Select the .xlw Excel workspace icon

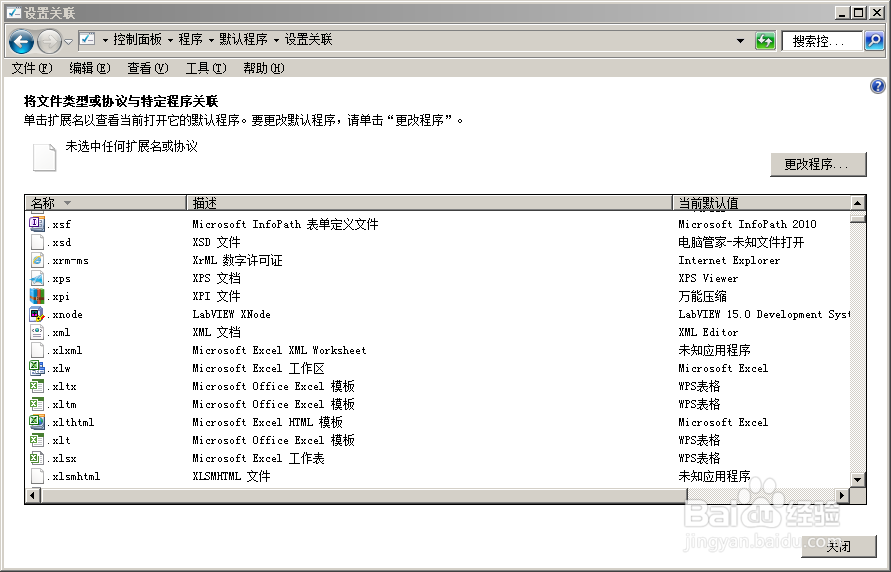(x=37, y=368)
